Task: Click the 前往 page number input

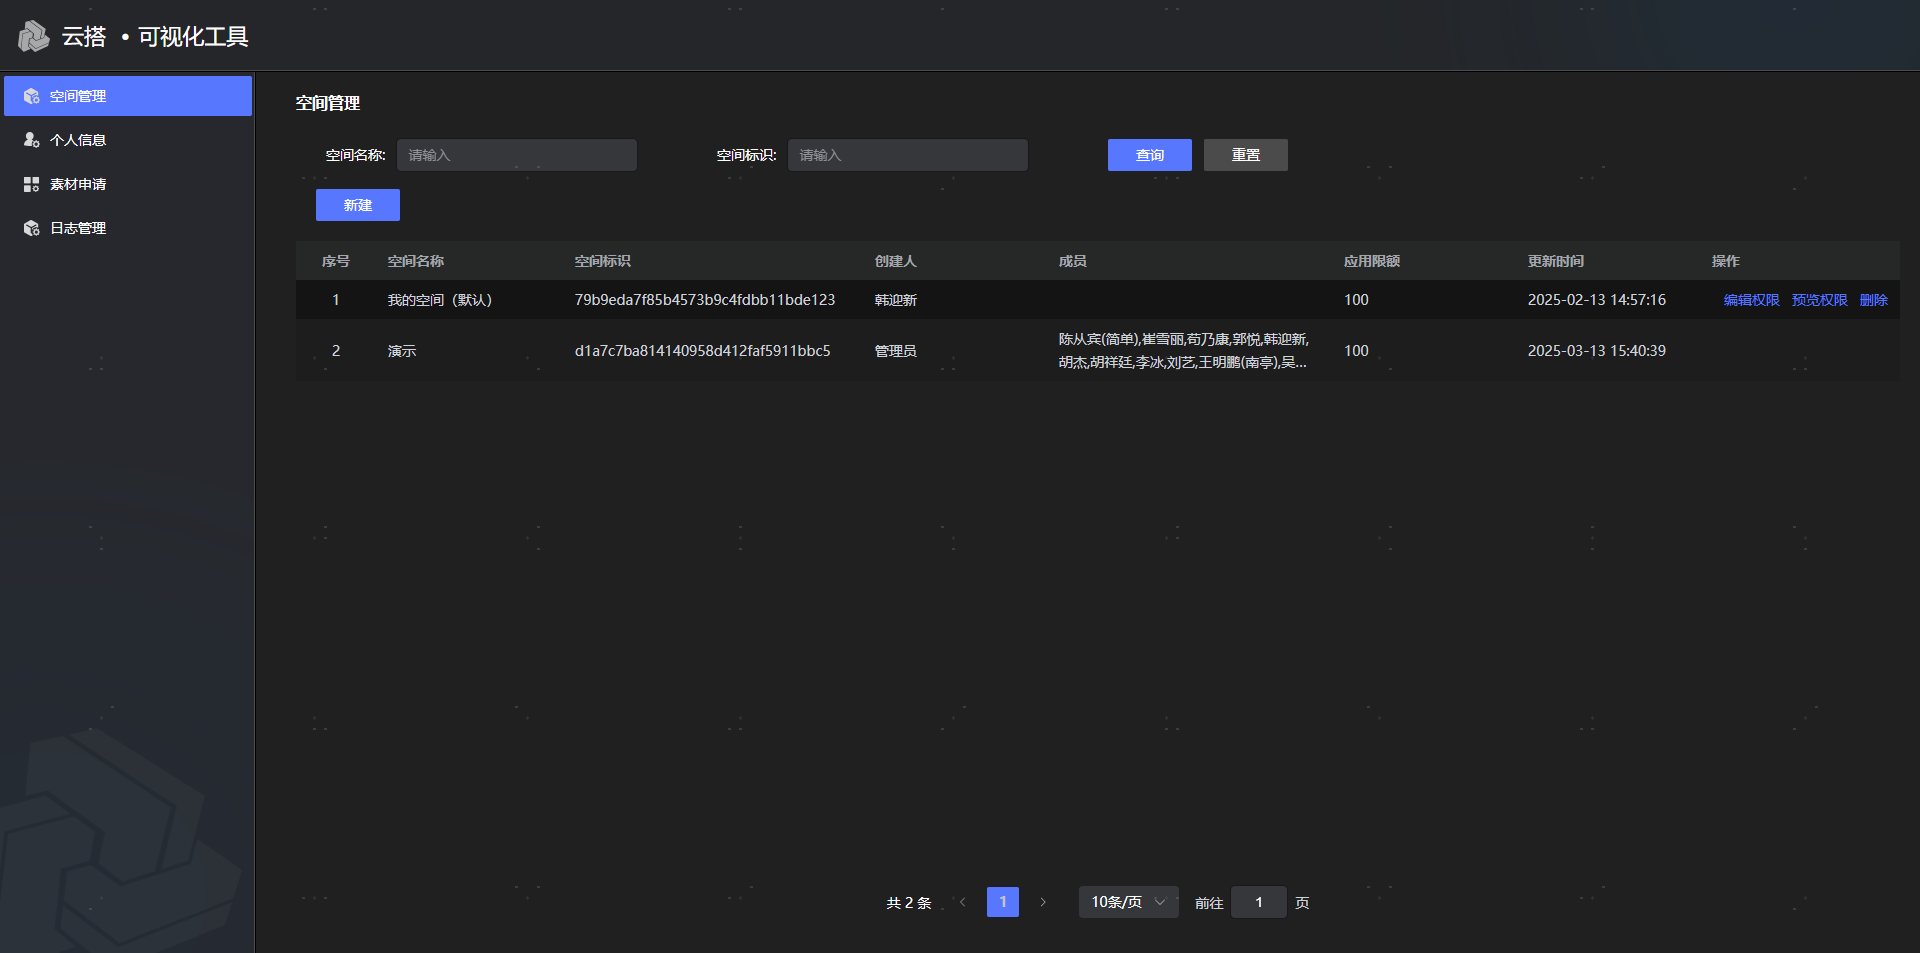Action: (x=1258, y=902)
